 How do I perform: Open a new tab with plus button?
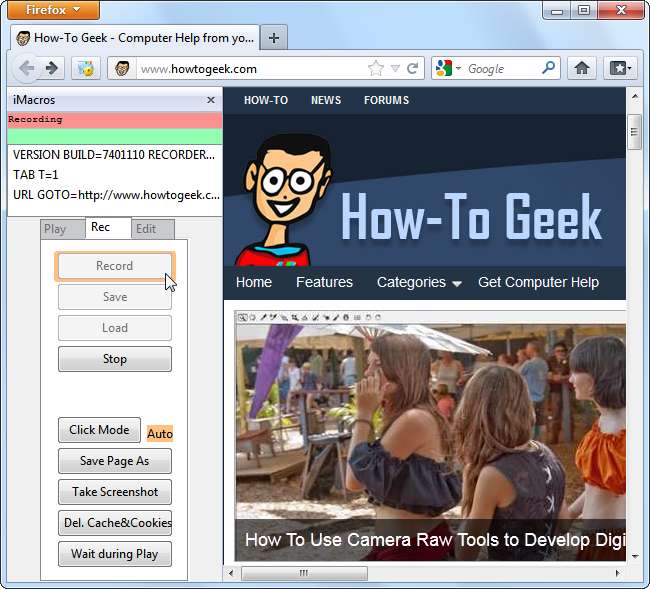(x=274, y=38)
